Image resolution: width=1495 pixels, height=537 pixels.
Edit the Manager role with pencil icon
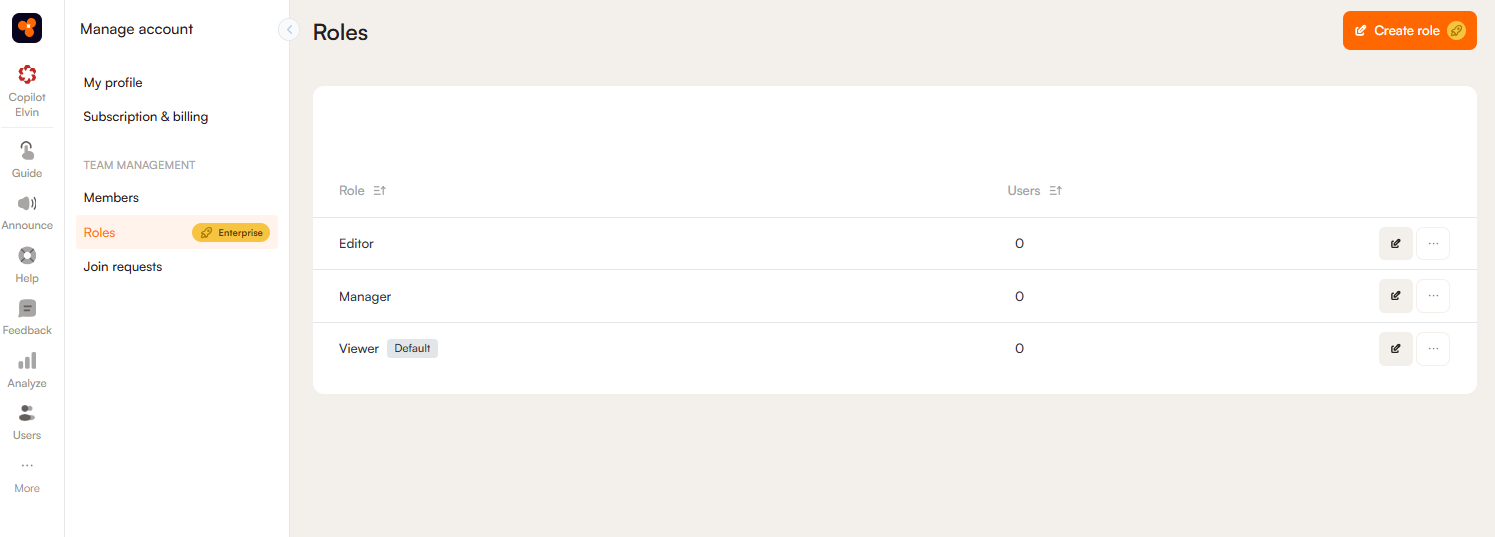(x=1395, y=296)
